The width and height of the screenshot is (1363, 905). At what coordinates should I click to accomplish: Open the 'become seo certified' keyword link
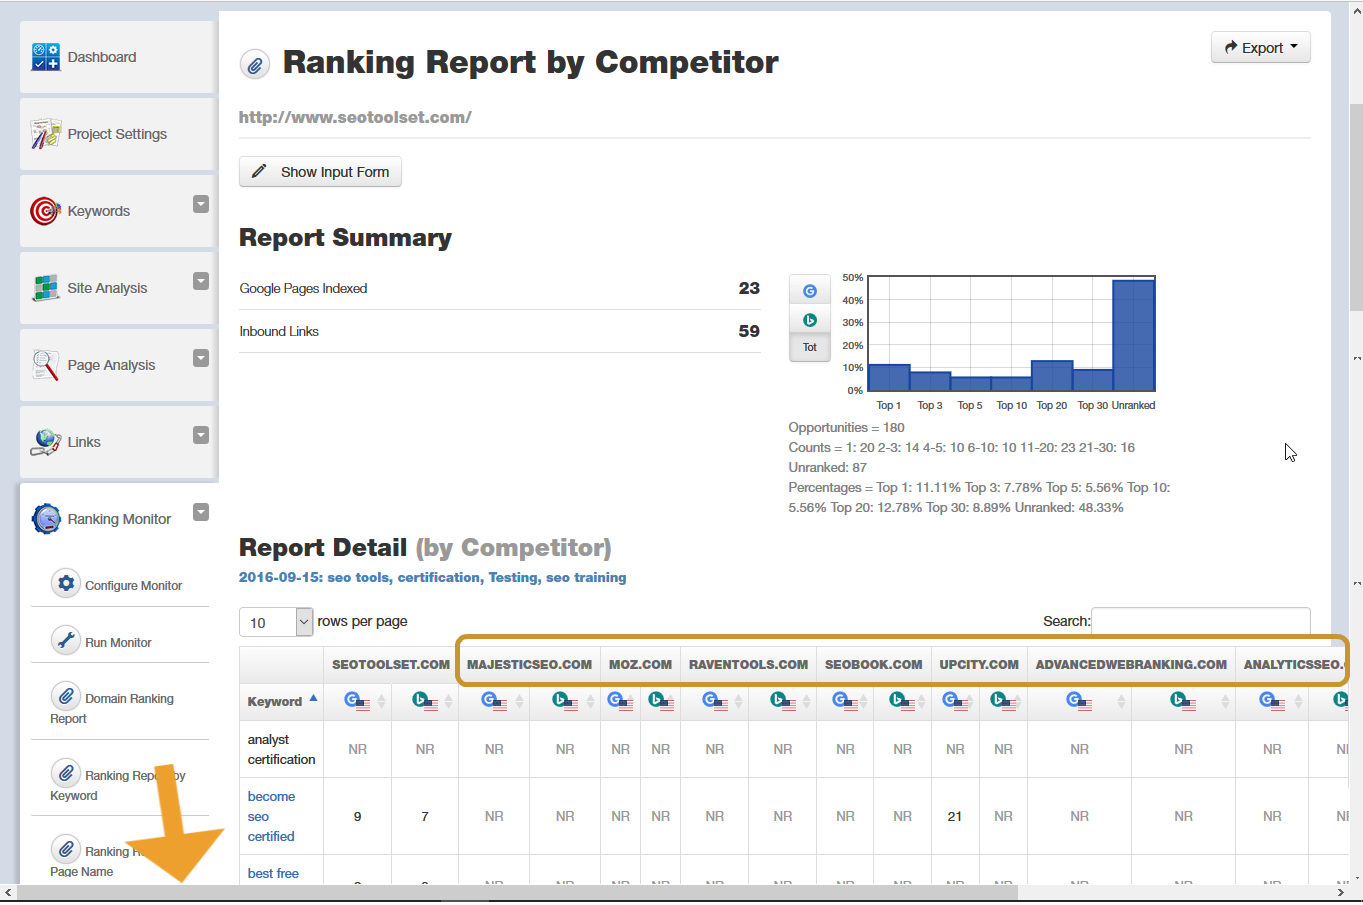(x=271, y=816)
